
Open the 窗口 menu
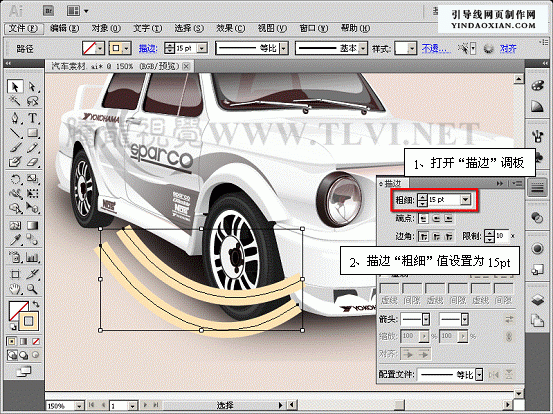[x=314, y=28]
